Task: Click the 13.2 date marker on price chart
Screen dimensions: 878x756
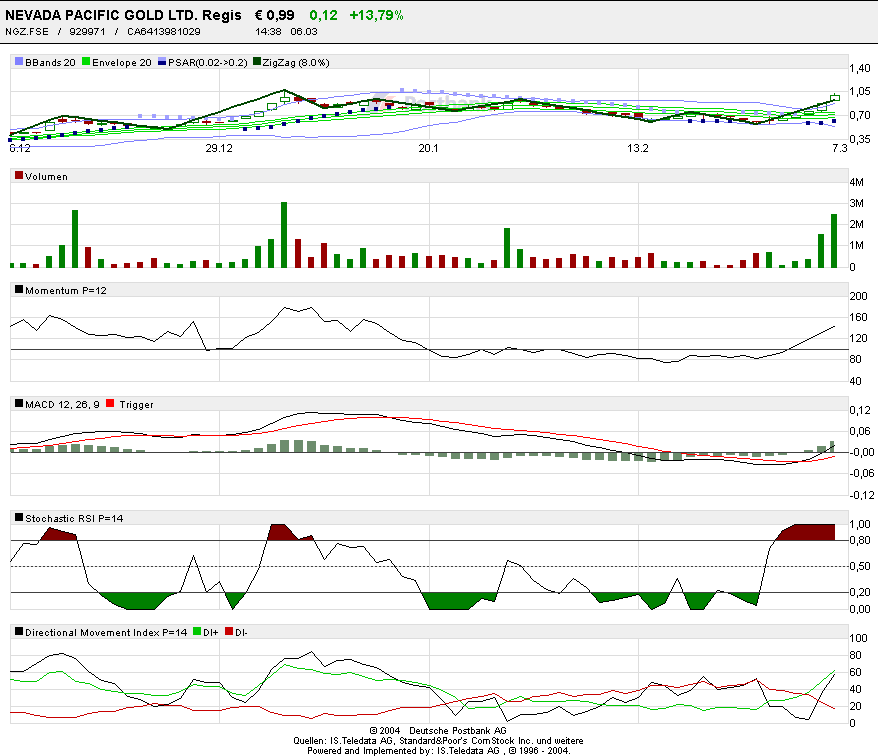Action: click(638, 148)
